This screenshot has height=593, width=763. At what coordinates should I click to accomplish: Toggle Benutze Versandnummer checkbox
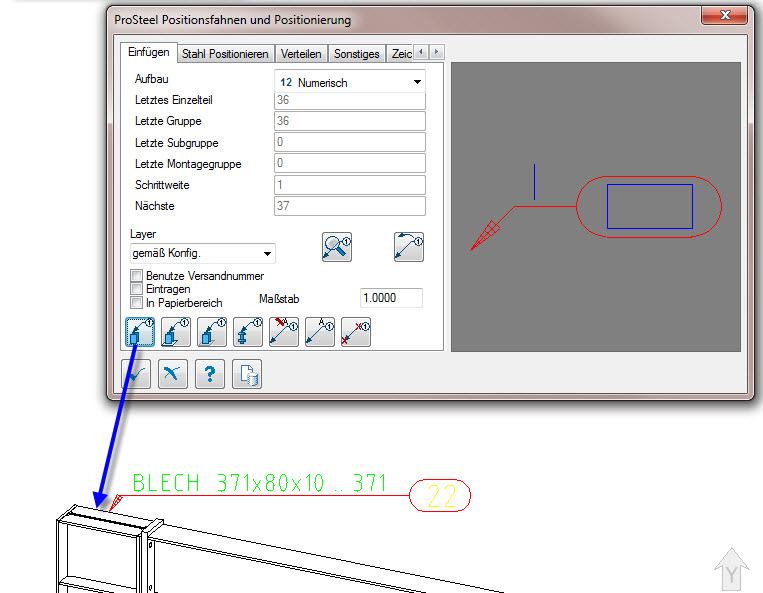tap(136, 276)
